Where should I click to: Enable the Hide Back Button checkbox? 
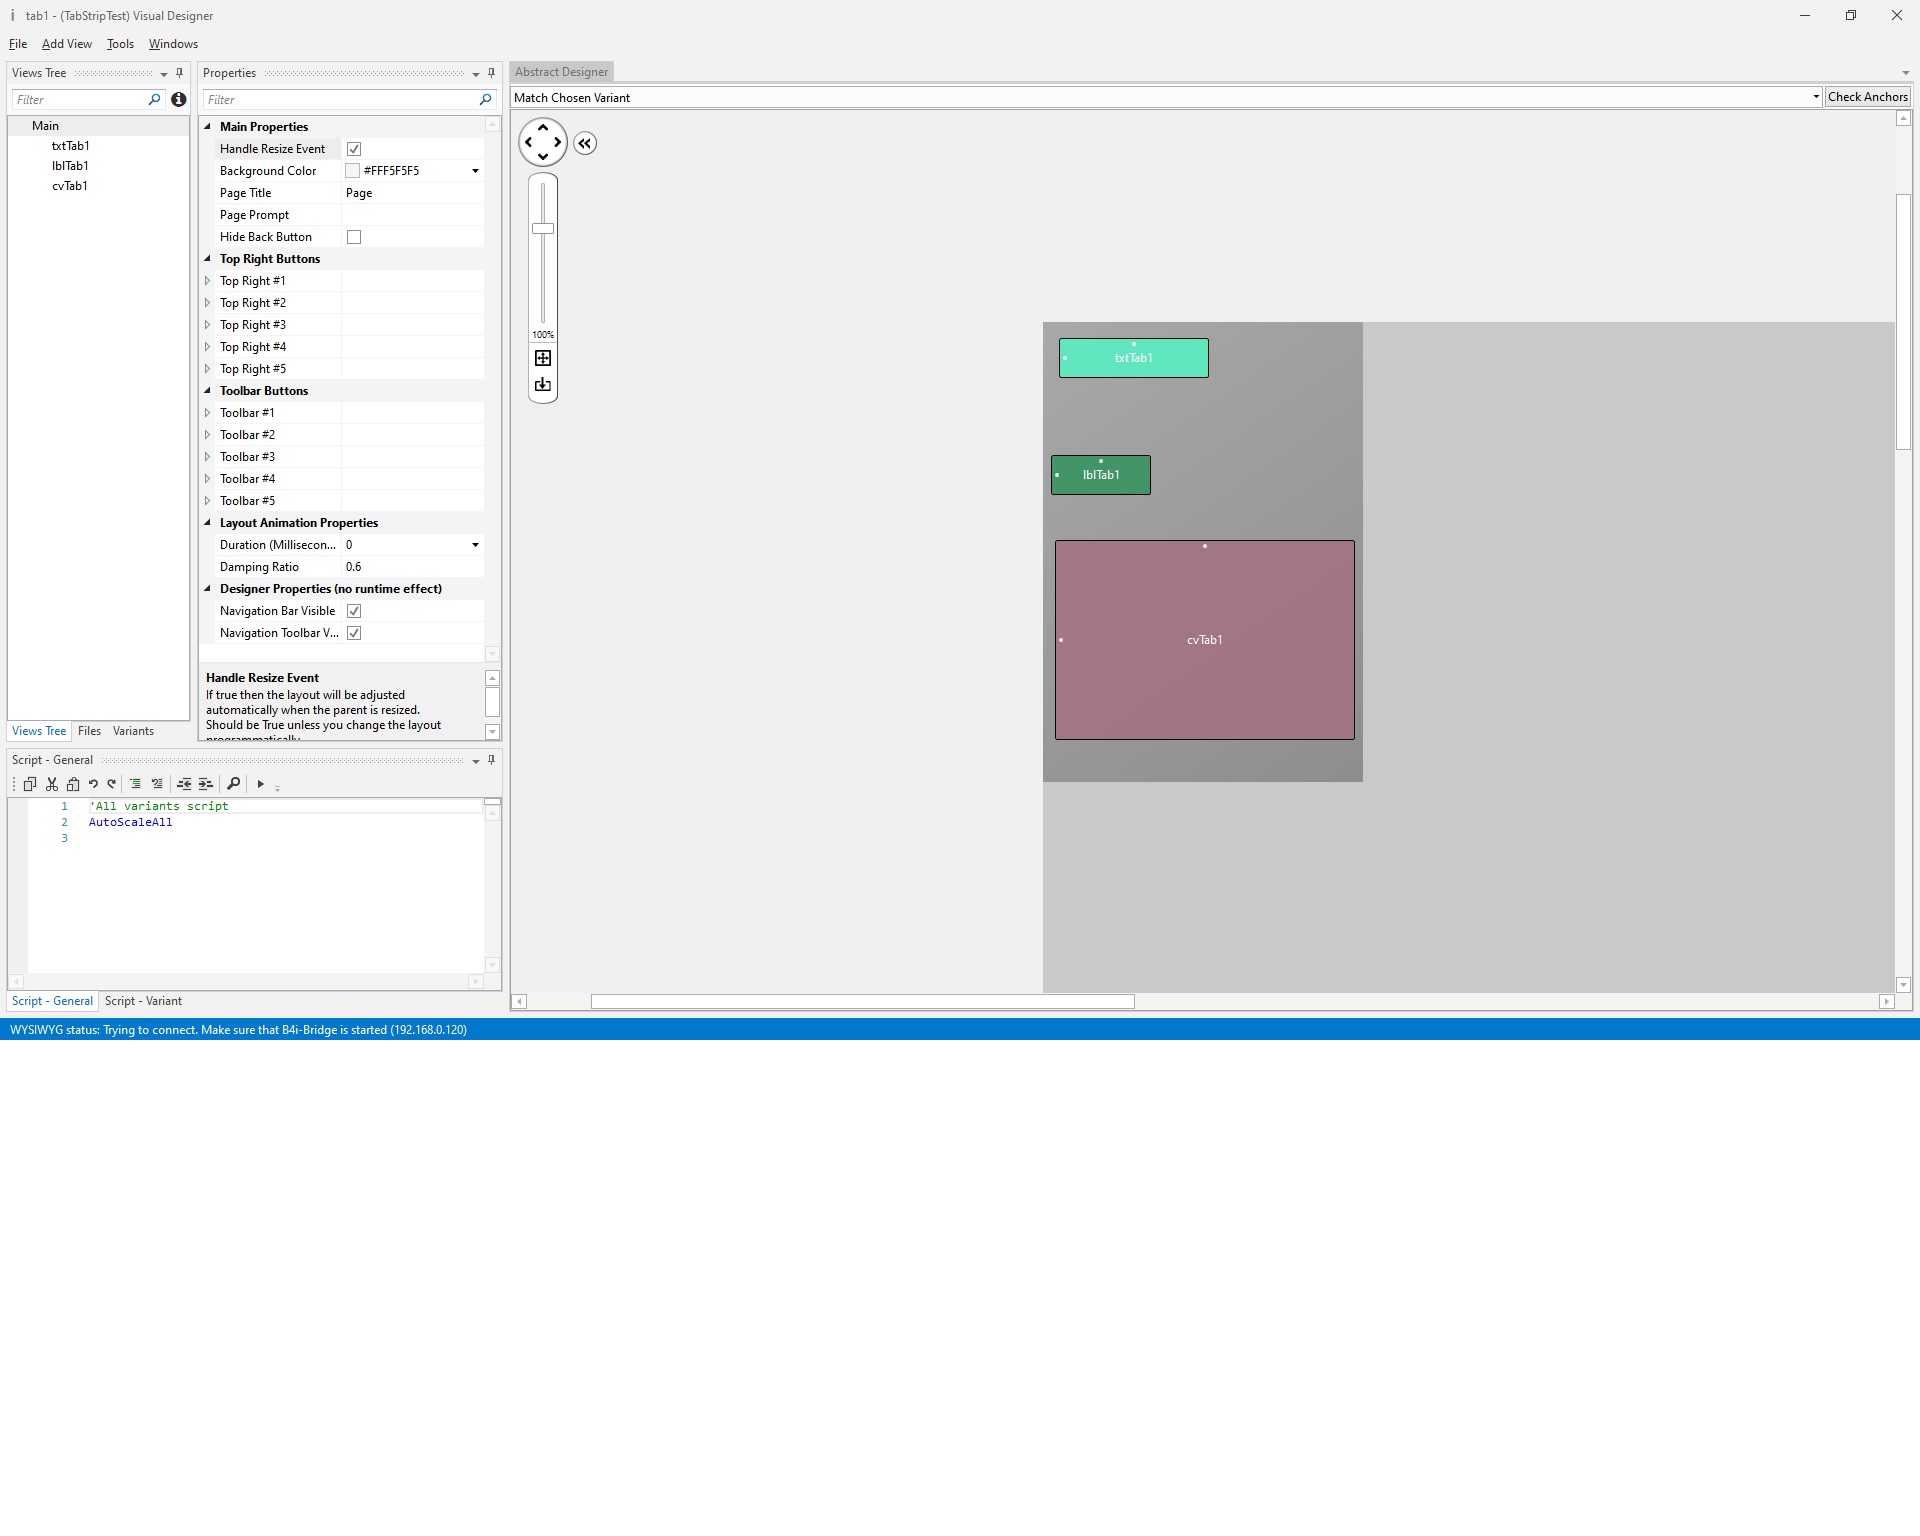click(x=354, y=237)
